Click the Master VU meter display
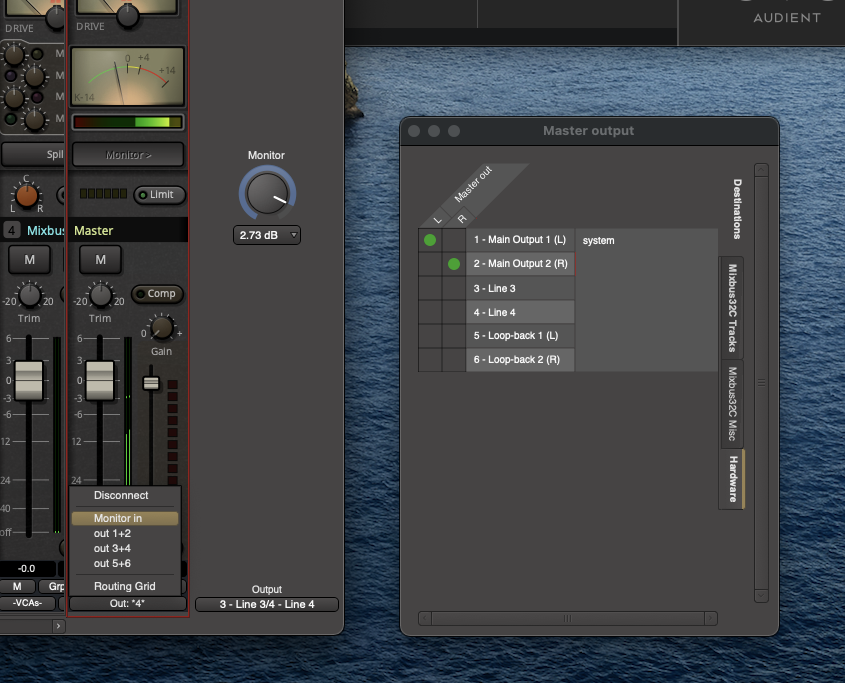The height and width of the screenshot is (683, 845). (128, 76)
